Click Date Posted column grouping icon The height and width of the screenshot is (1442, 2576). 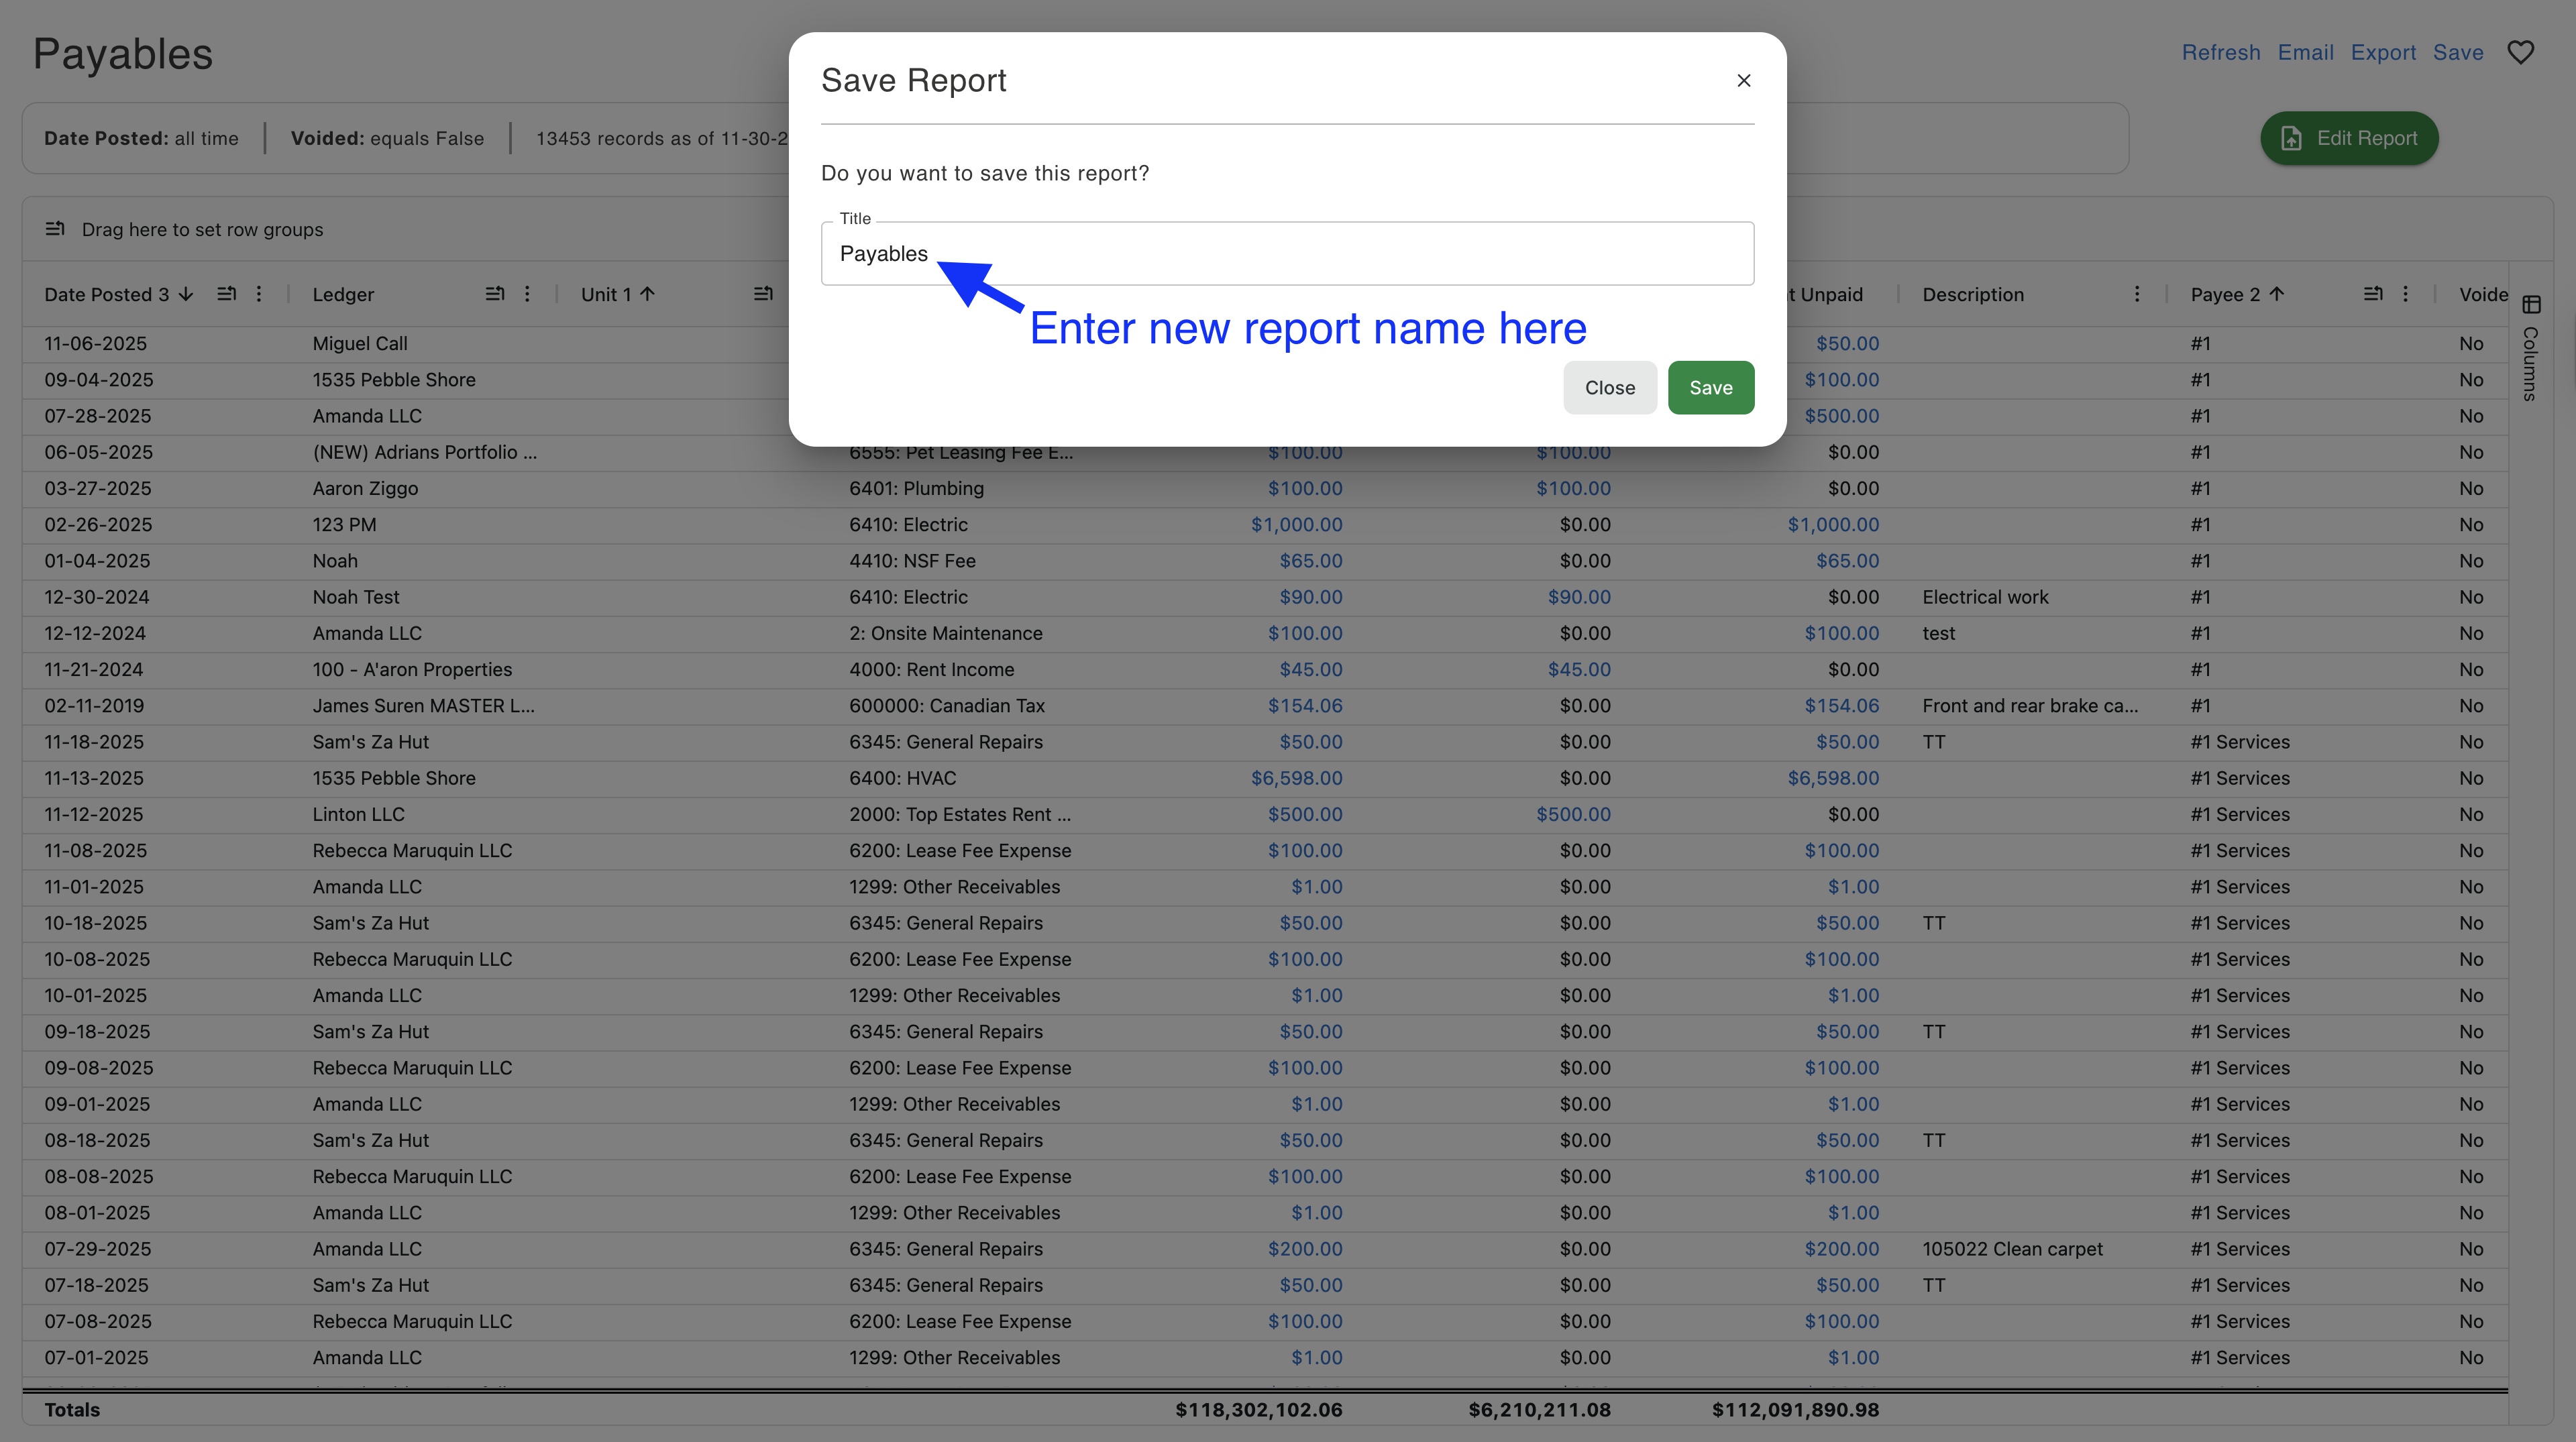226,294
